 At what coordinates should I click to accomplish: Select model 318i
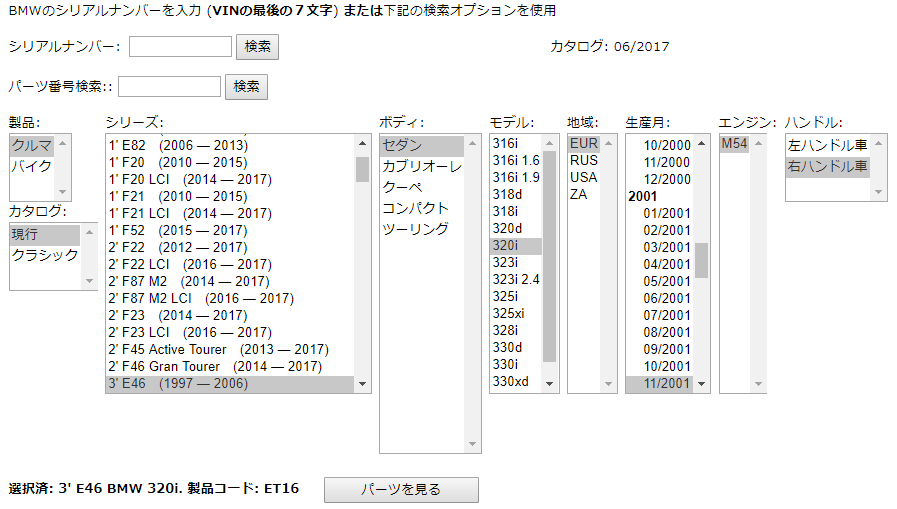[x=516, y=212]
